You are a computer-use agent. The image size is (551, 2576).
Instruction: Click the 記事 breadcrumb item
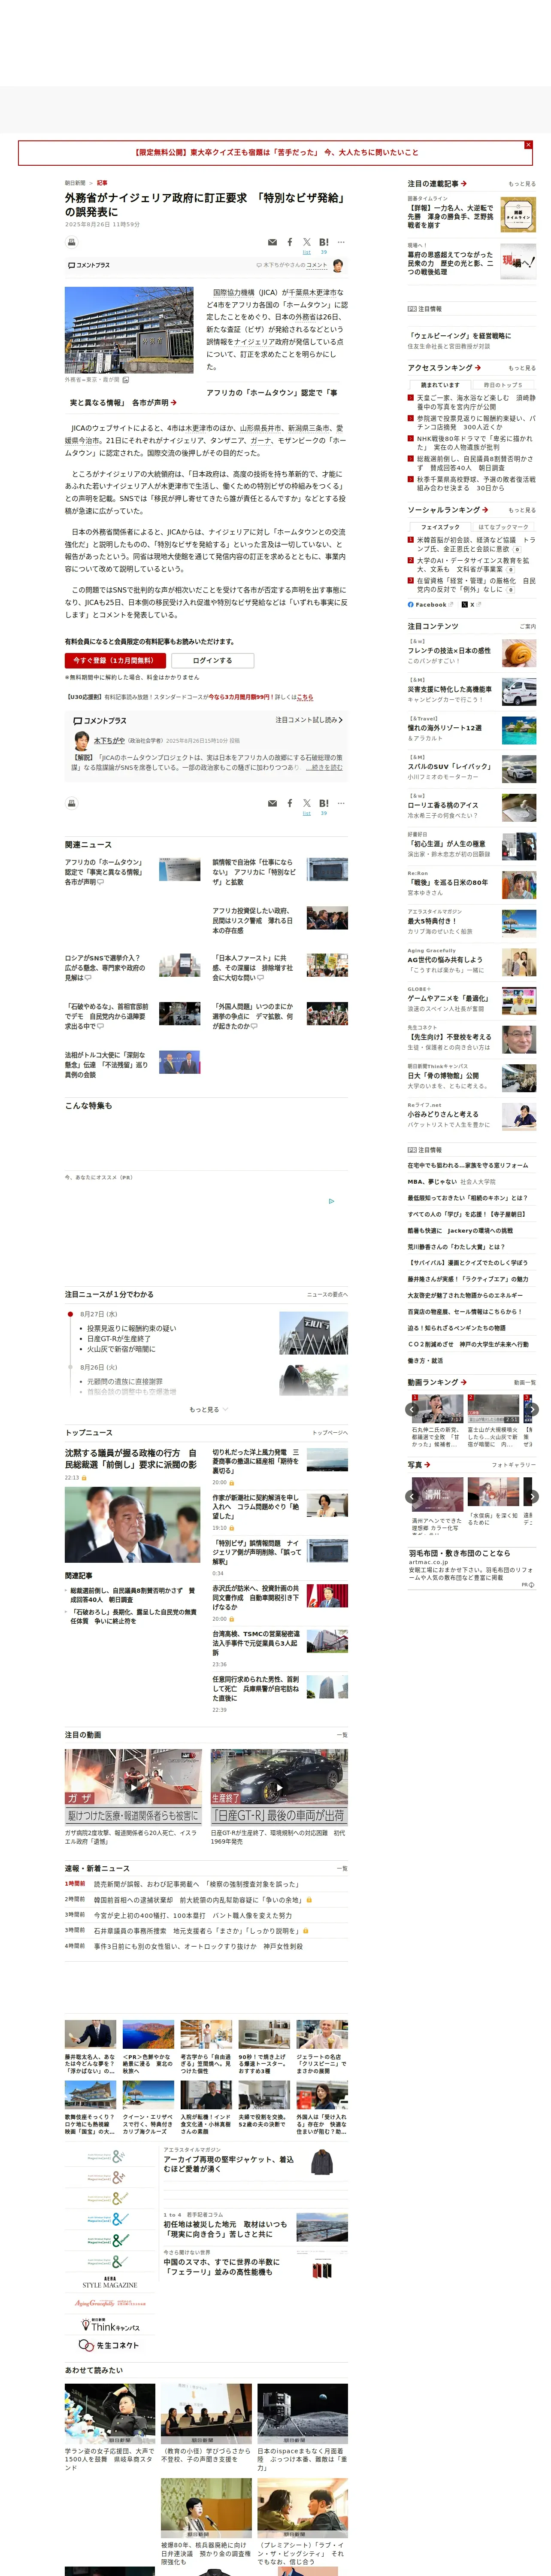102,183
